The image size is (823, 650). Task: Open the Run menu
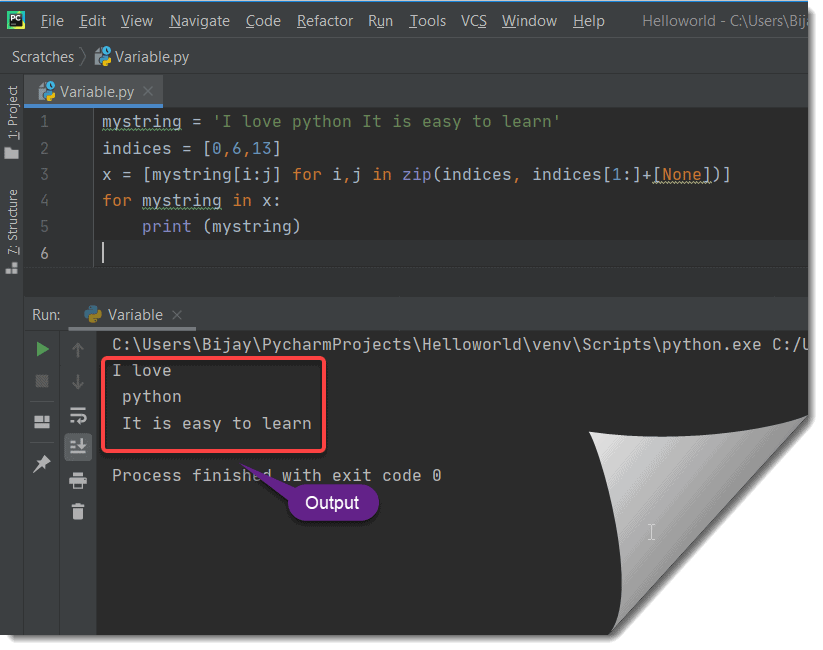coord(380,20)
